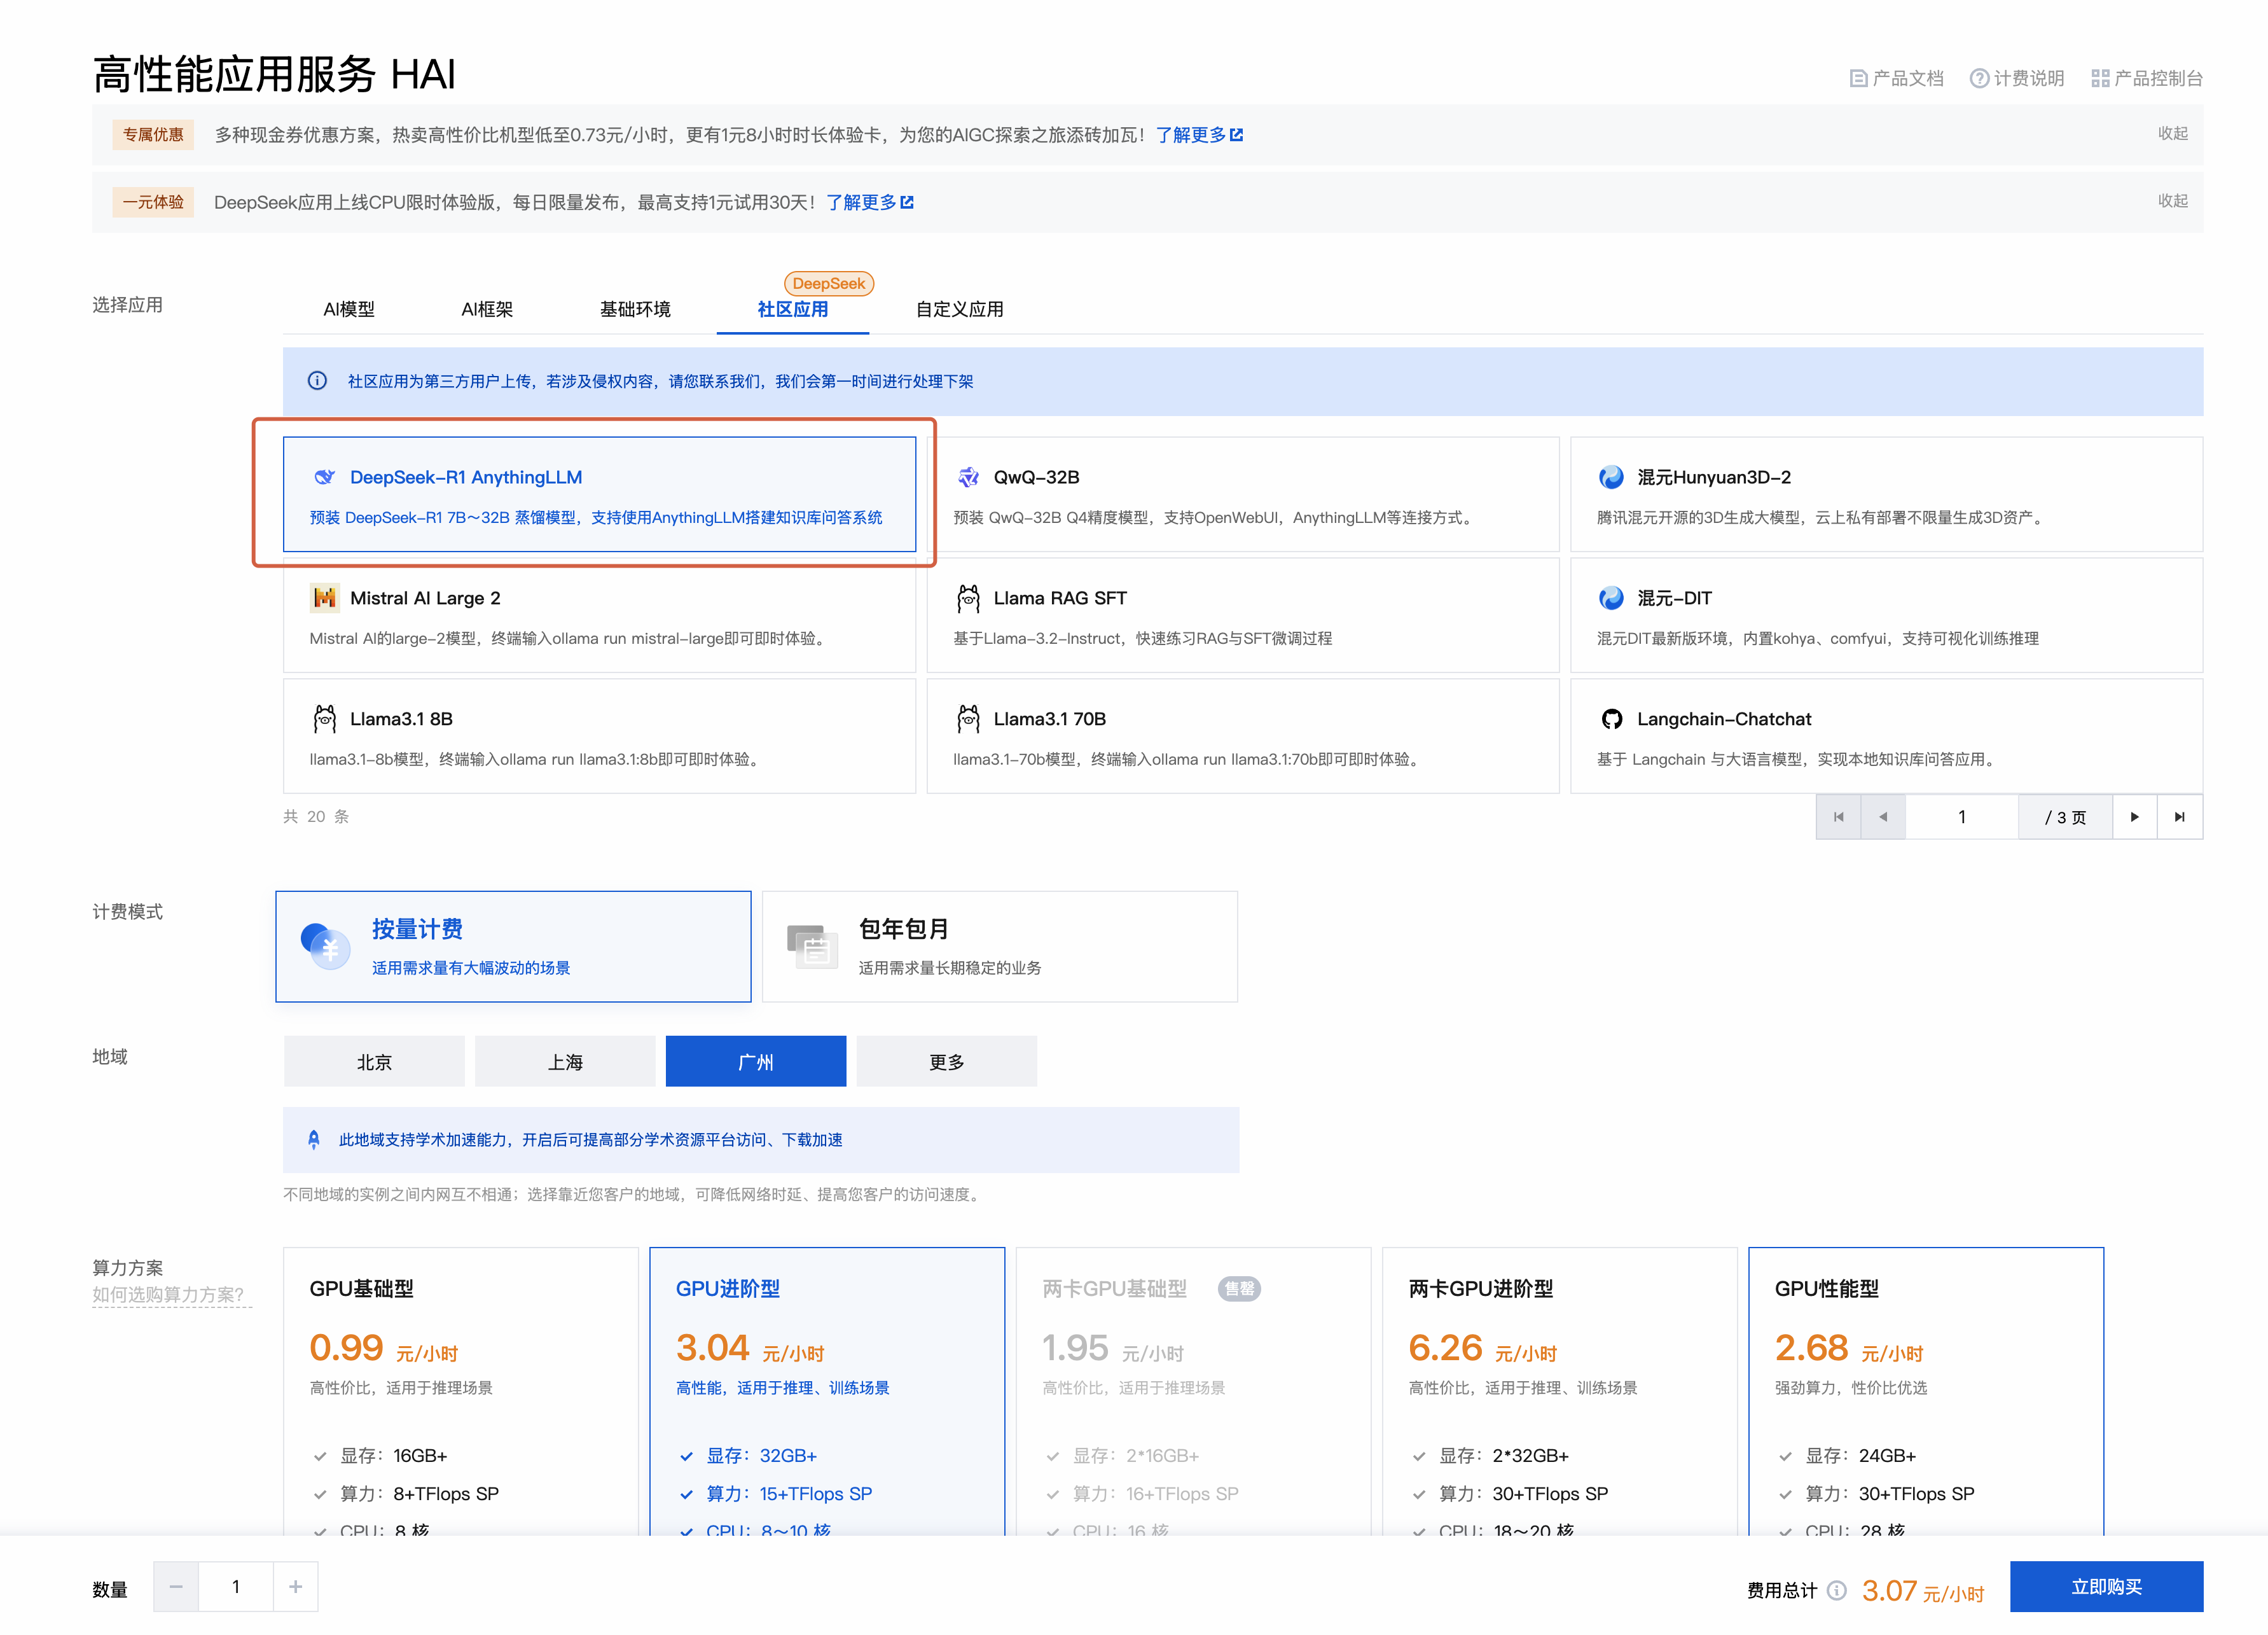The height and width of the screenshot is (1635, 2268).
Task: Select the 包年包月 billing mode
Action: (999, 946)
